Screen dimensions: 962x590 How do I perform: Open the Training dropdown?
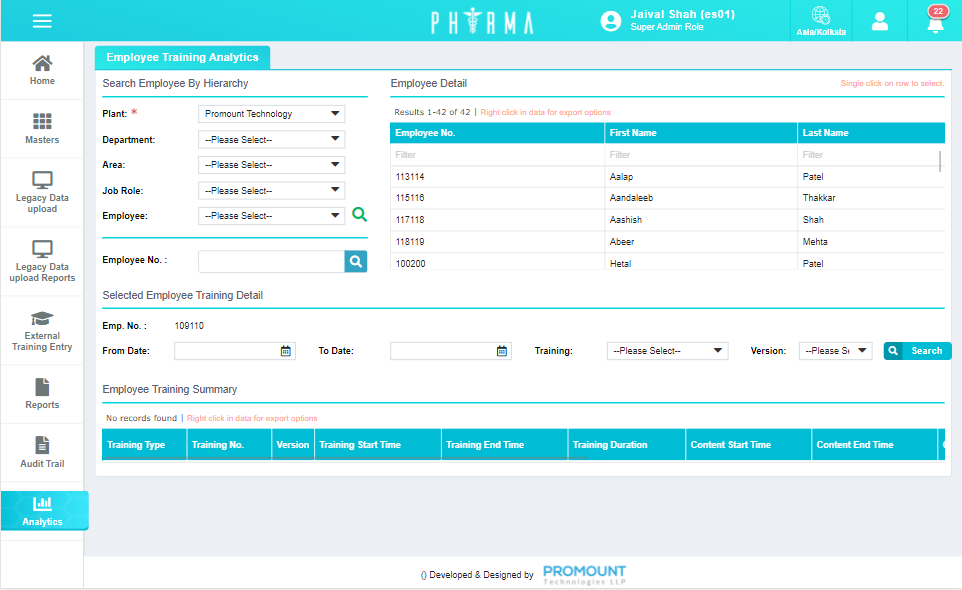point(667,351)
